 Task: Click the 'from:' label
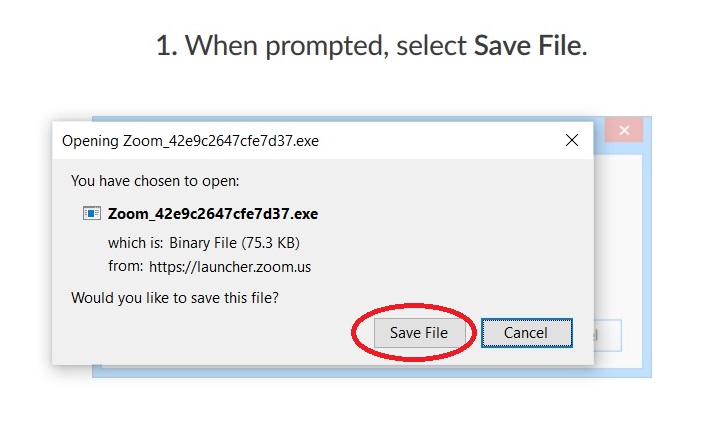pos(126,266)
